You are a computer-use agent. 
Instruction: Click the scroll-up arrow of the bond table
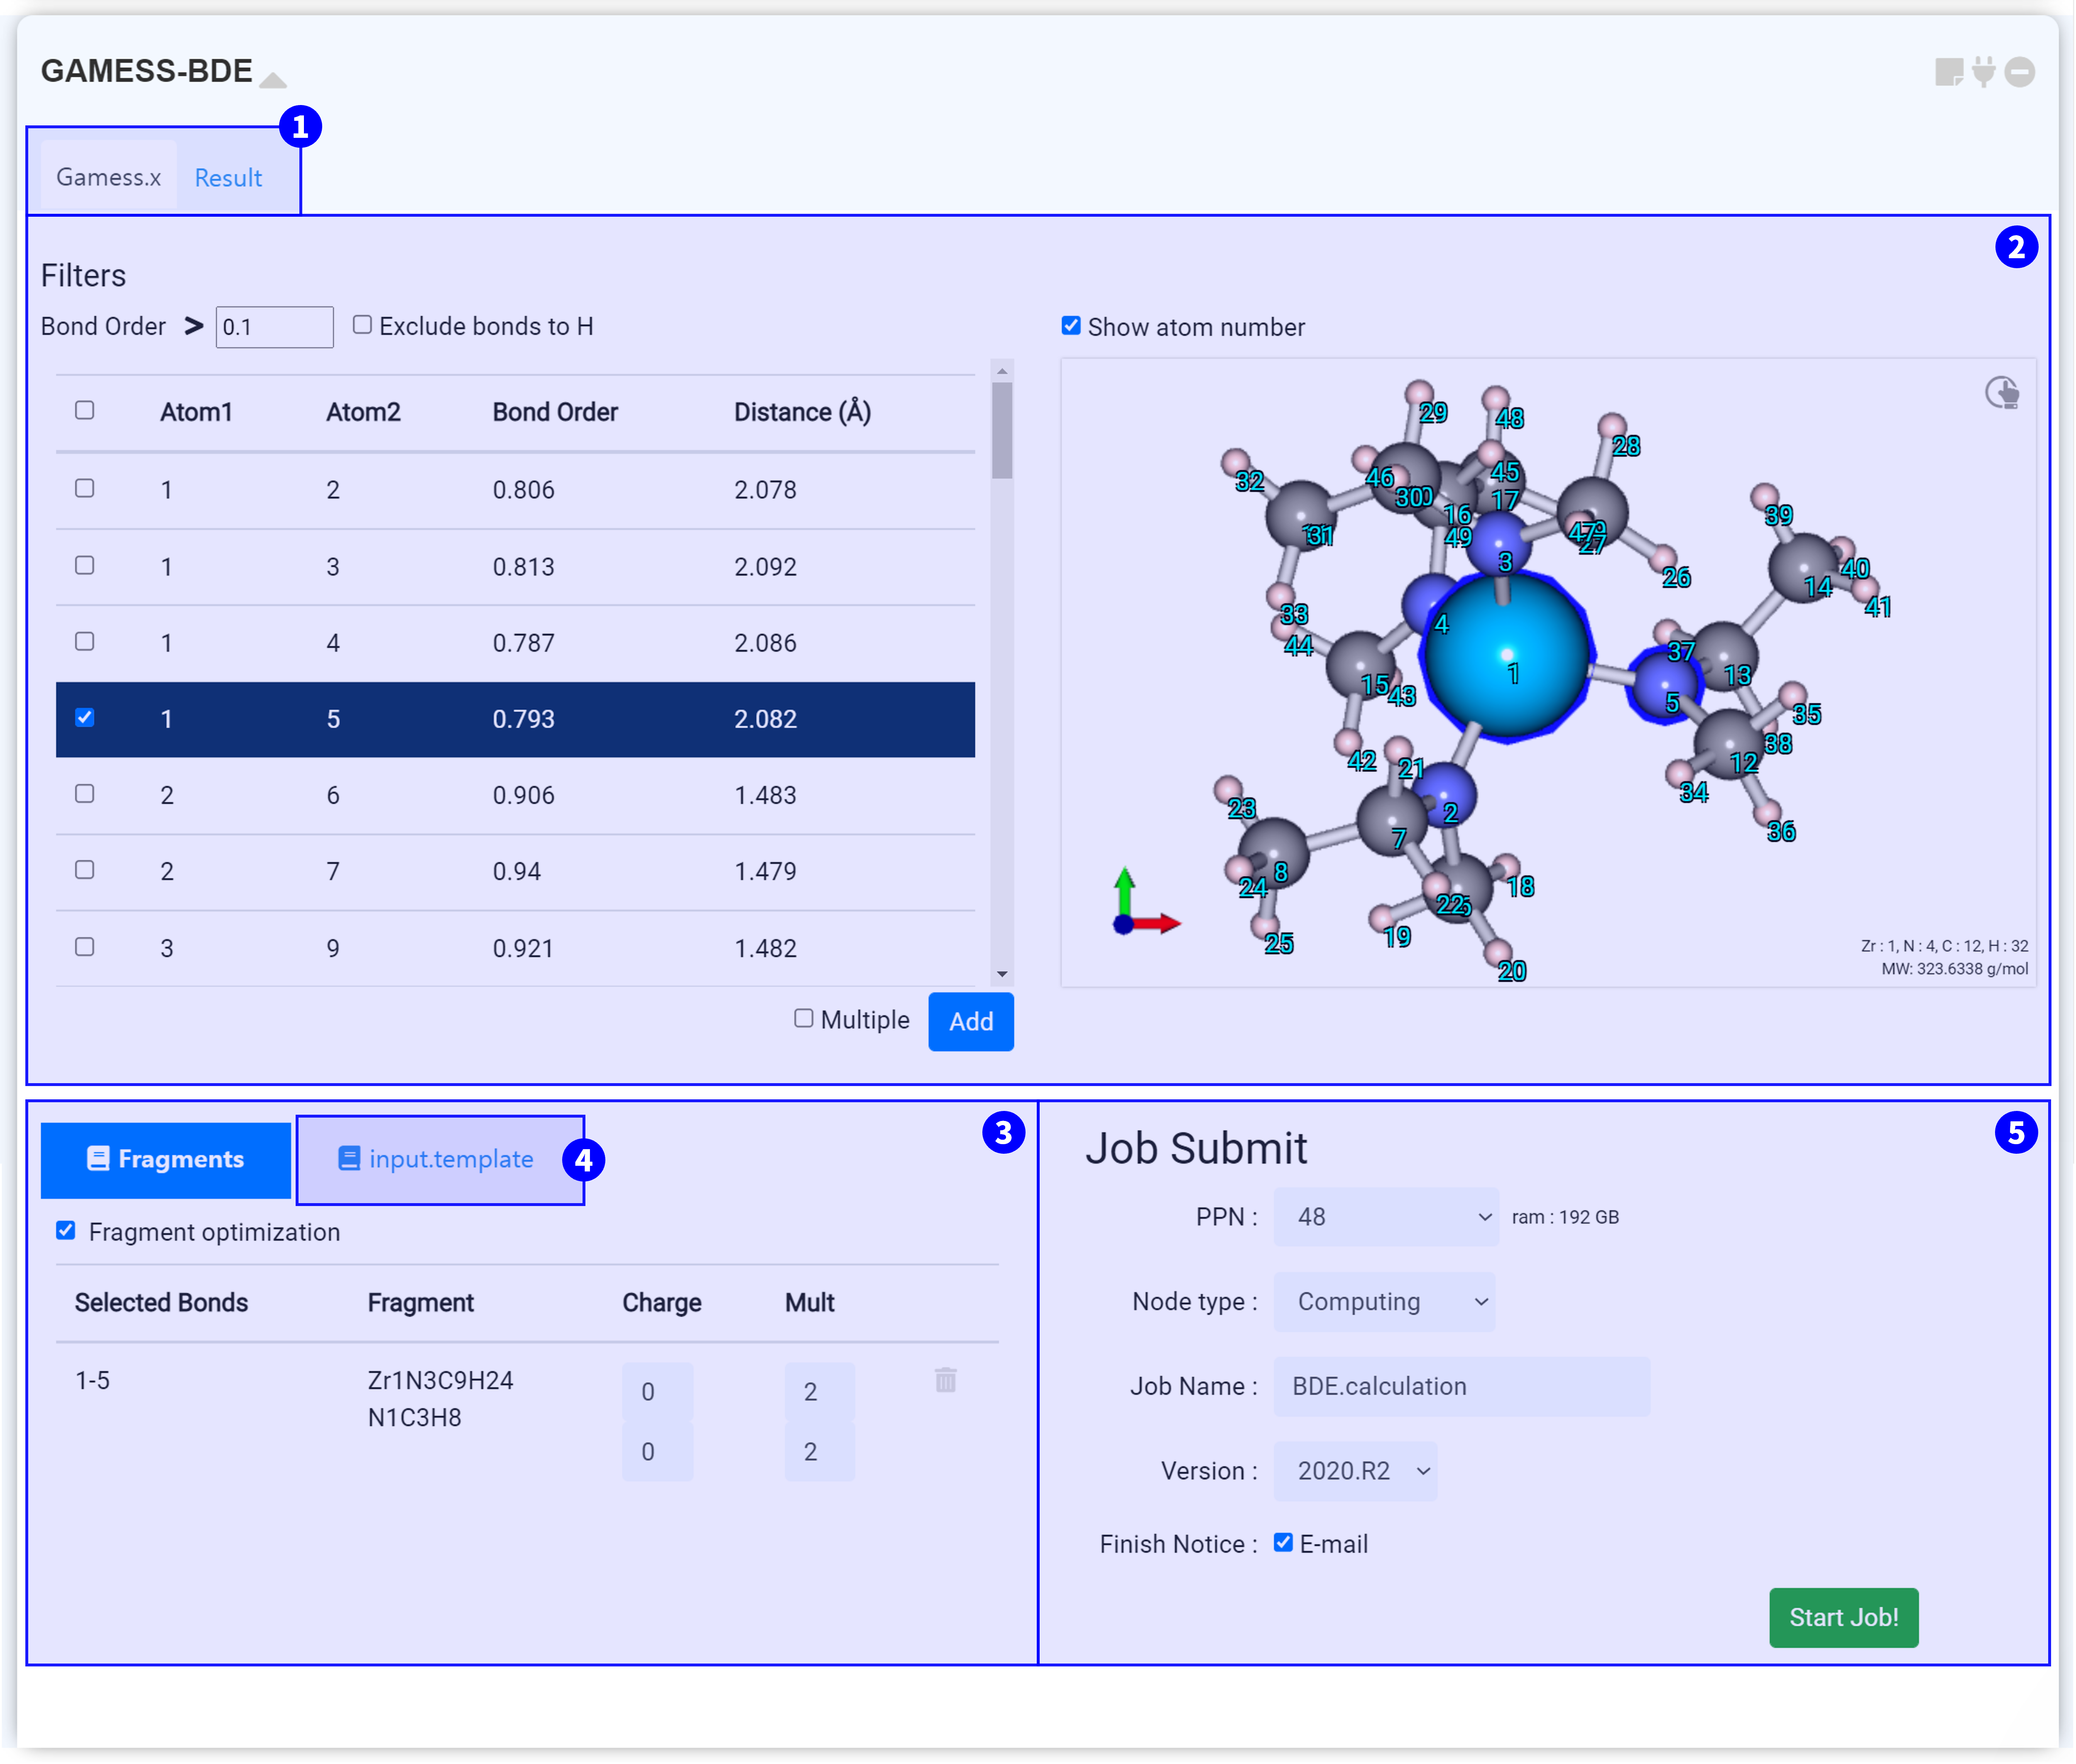point(1002,372)
